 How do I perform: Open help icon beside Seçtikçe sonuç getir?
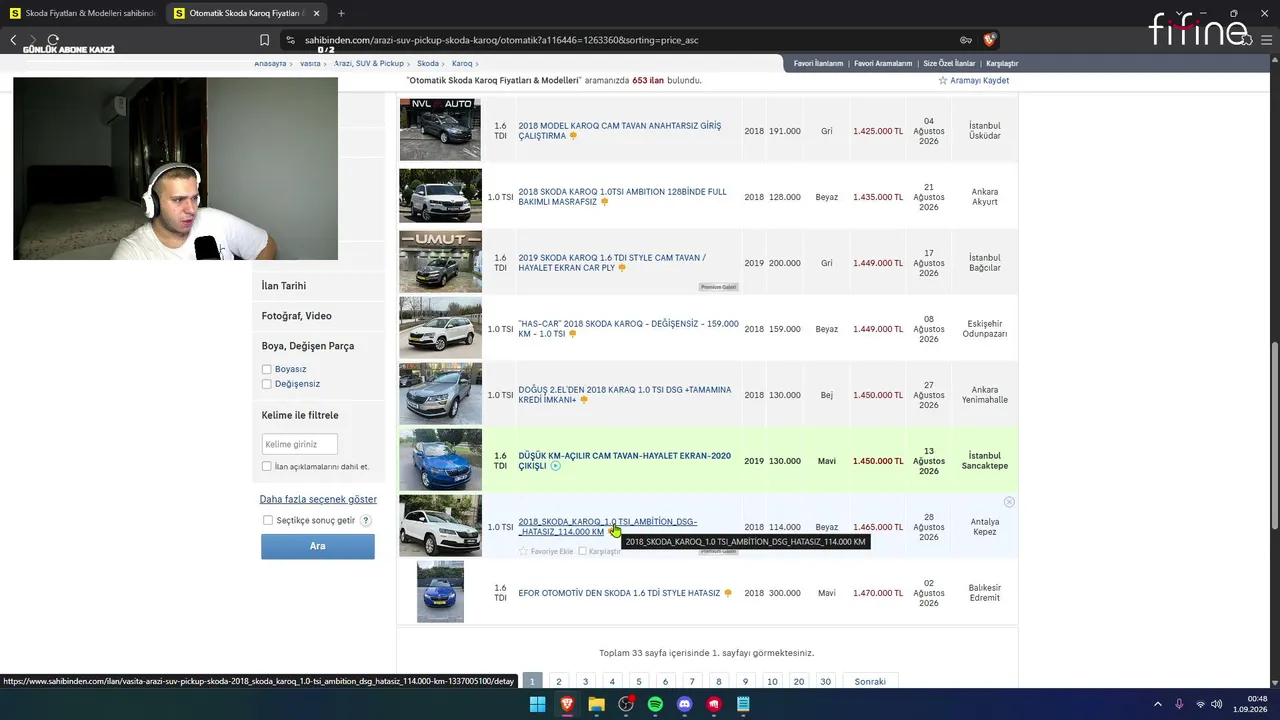[366, 520]
